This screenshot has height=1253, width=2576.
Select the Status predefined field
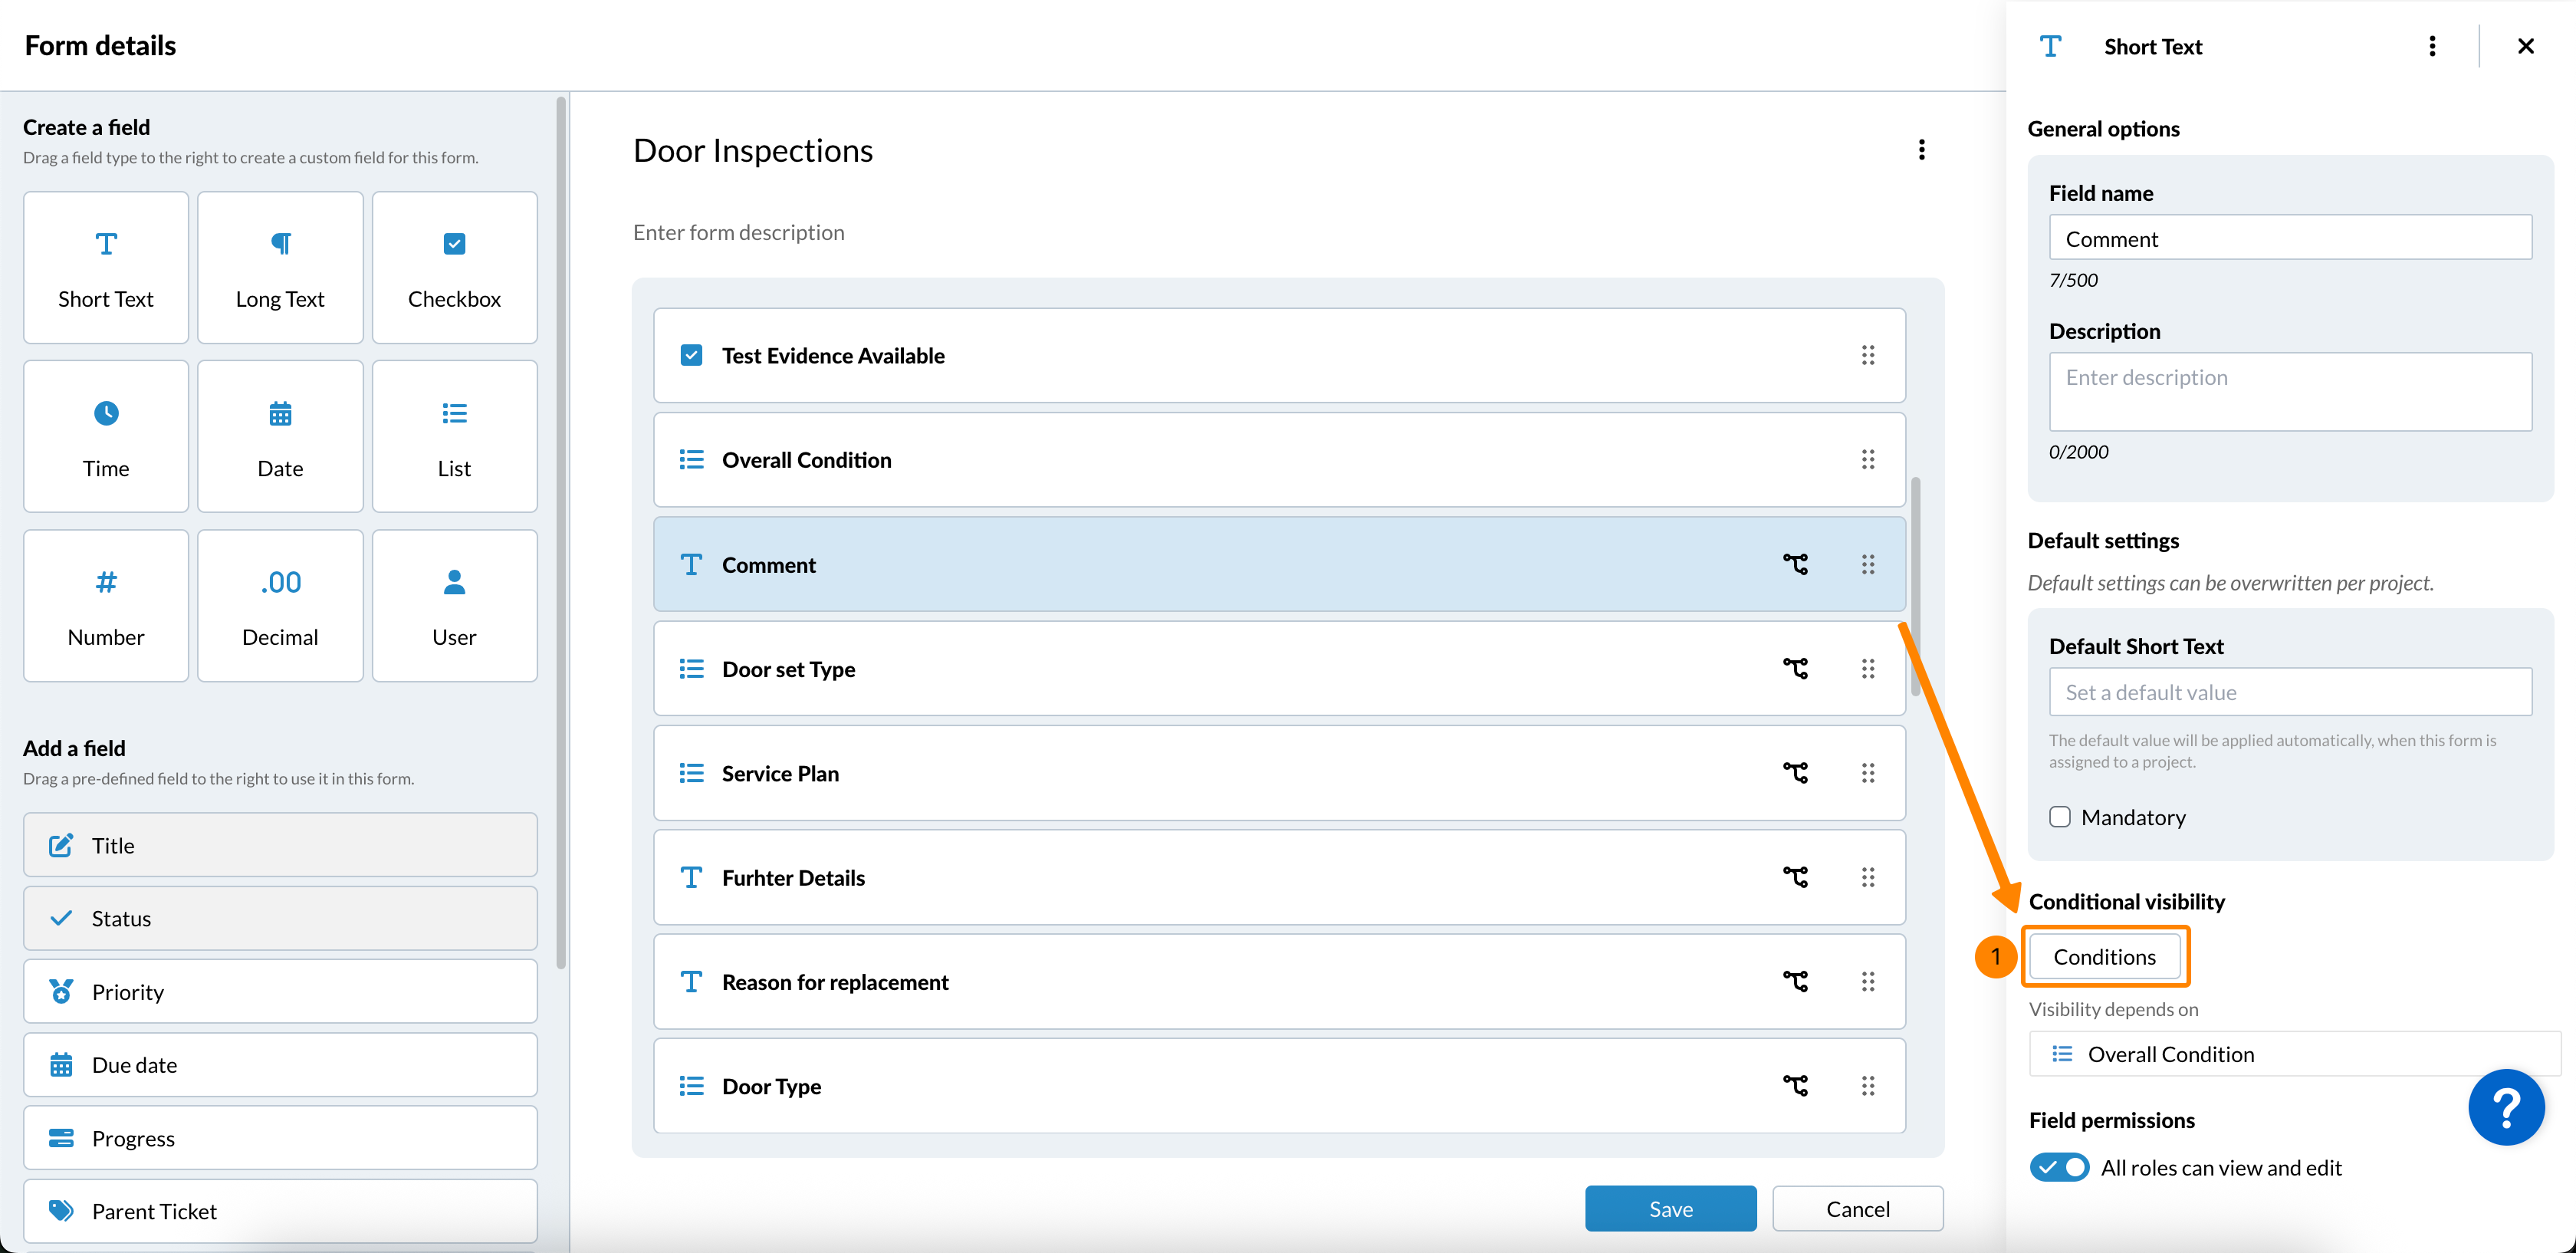(x=280, y=918)
